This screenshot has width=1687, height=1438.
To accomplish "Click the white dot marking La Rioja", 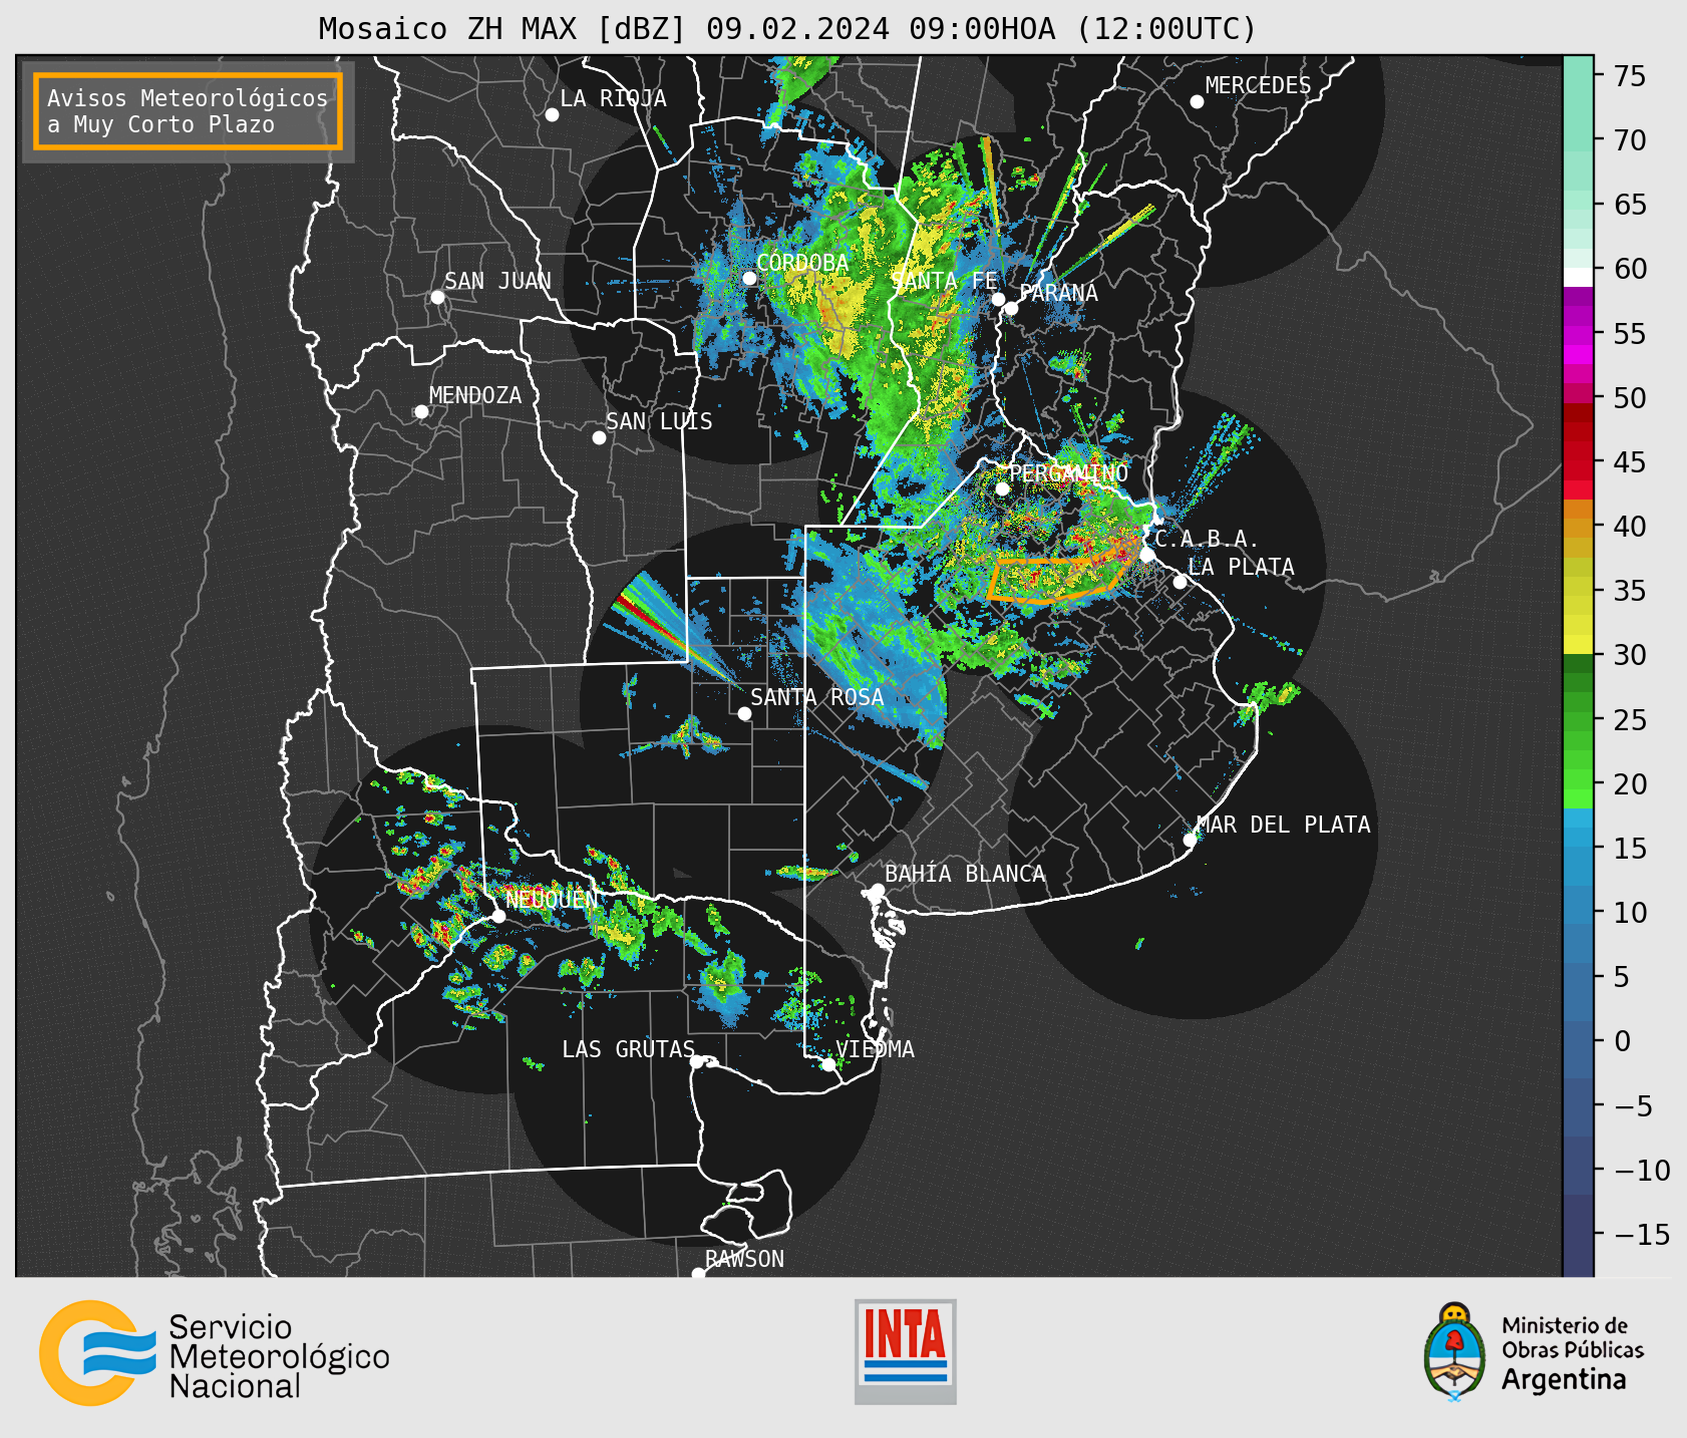I will [552, 115].
